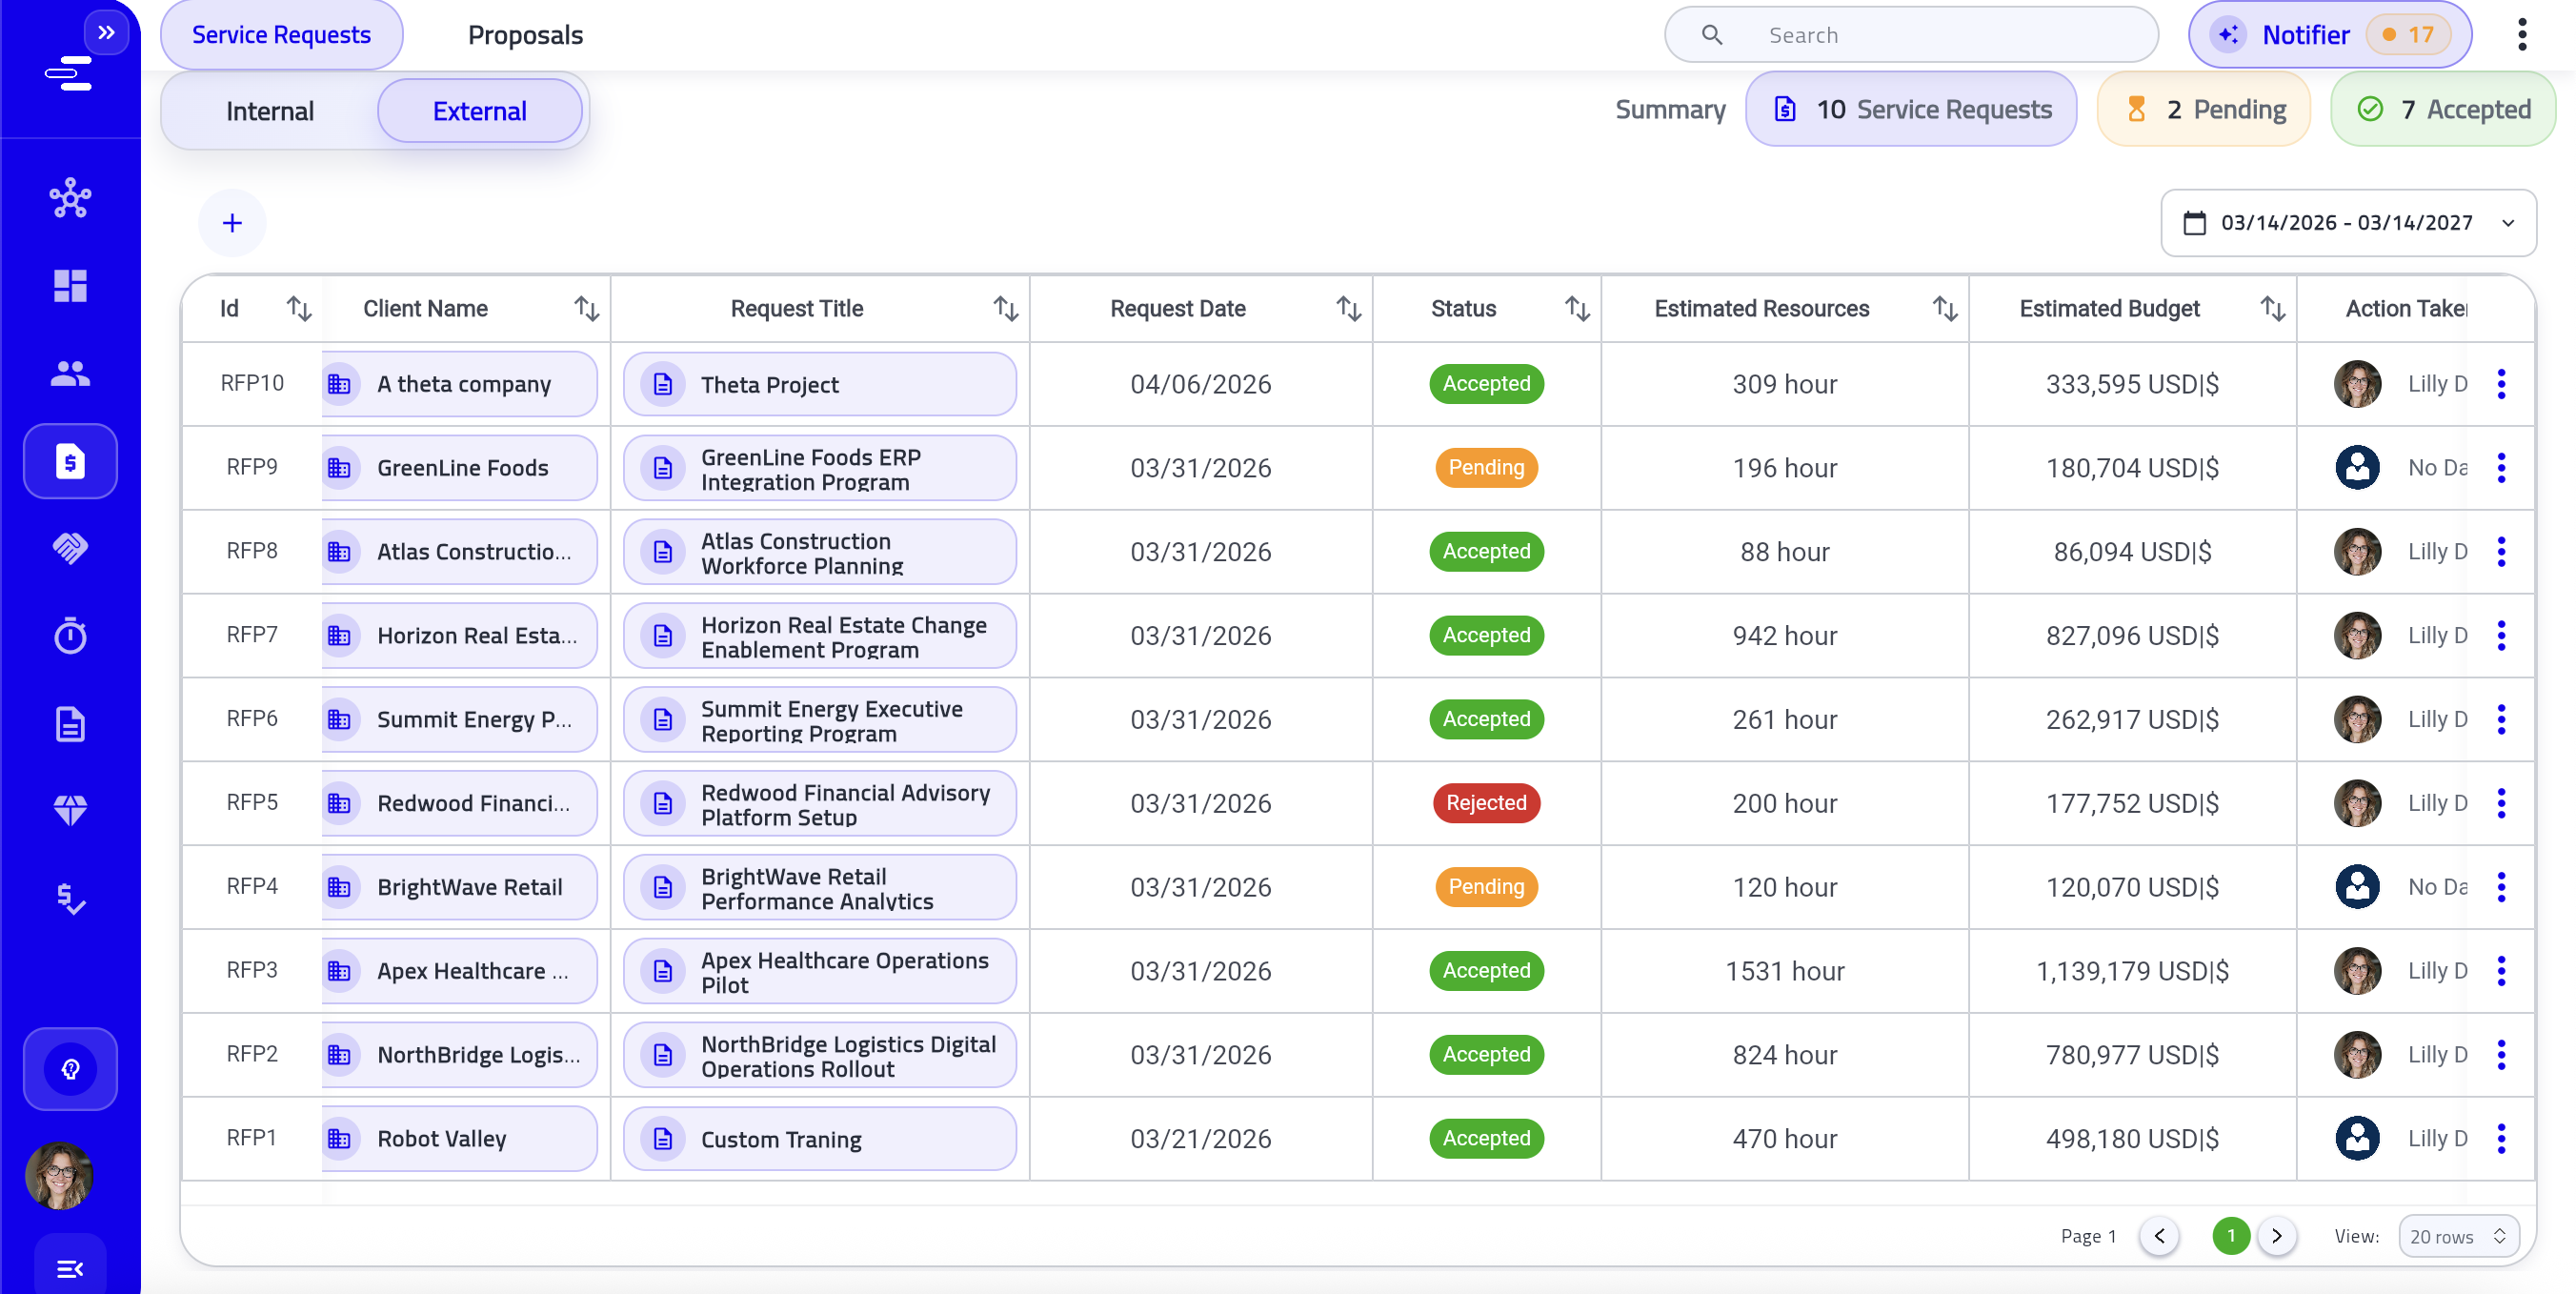Image resolution: width=2576 pixels, height=1294 pixels.
Task: Click the search input field
Action: point(1910,34)
